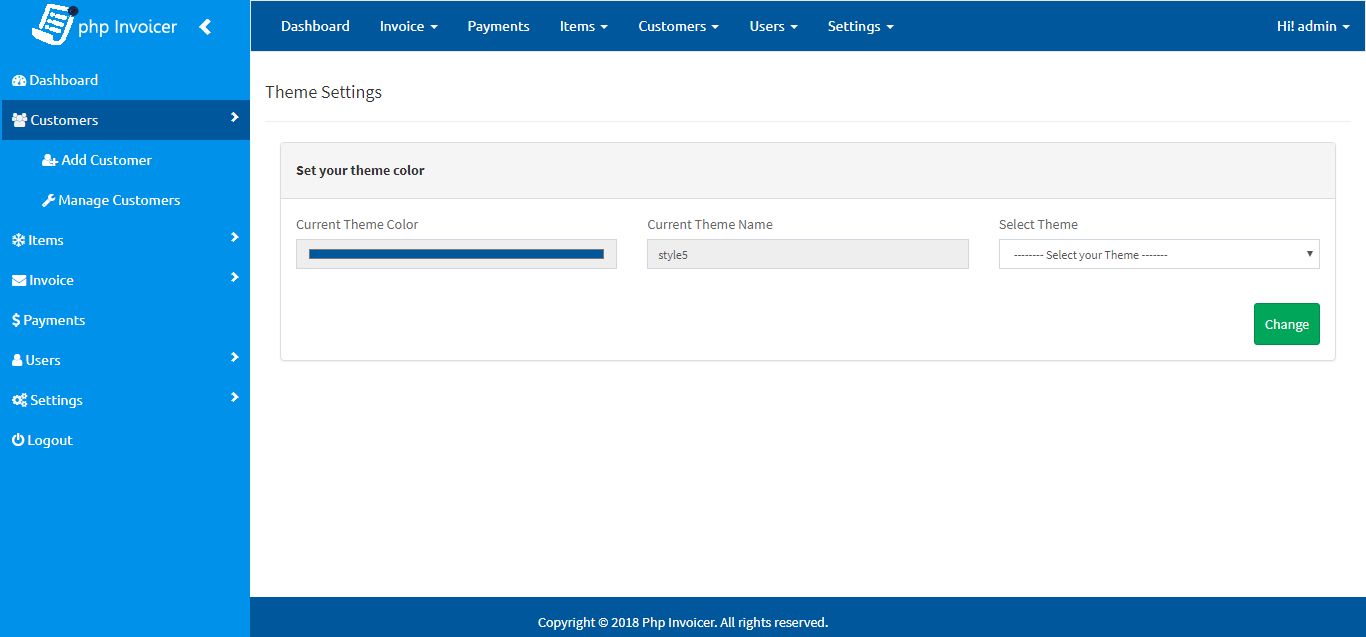Click the Logout power icon
This screenshot has width=1366, height=637.
pos(18,441)
